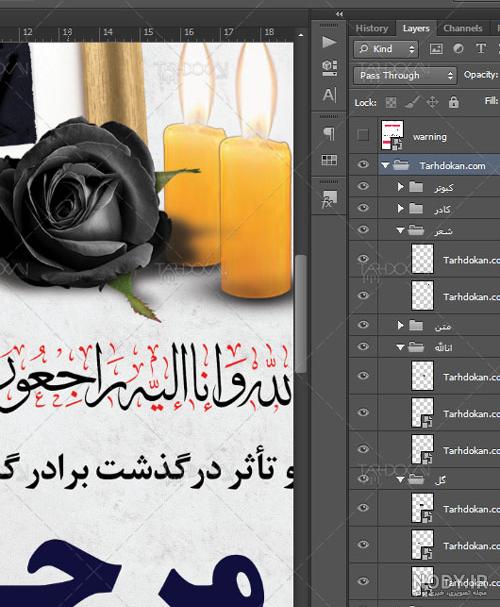Open the Paragraph panel icon
This screenshot has width=500, height=607.
point(329,134)
